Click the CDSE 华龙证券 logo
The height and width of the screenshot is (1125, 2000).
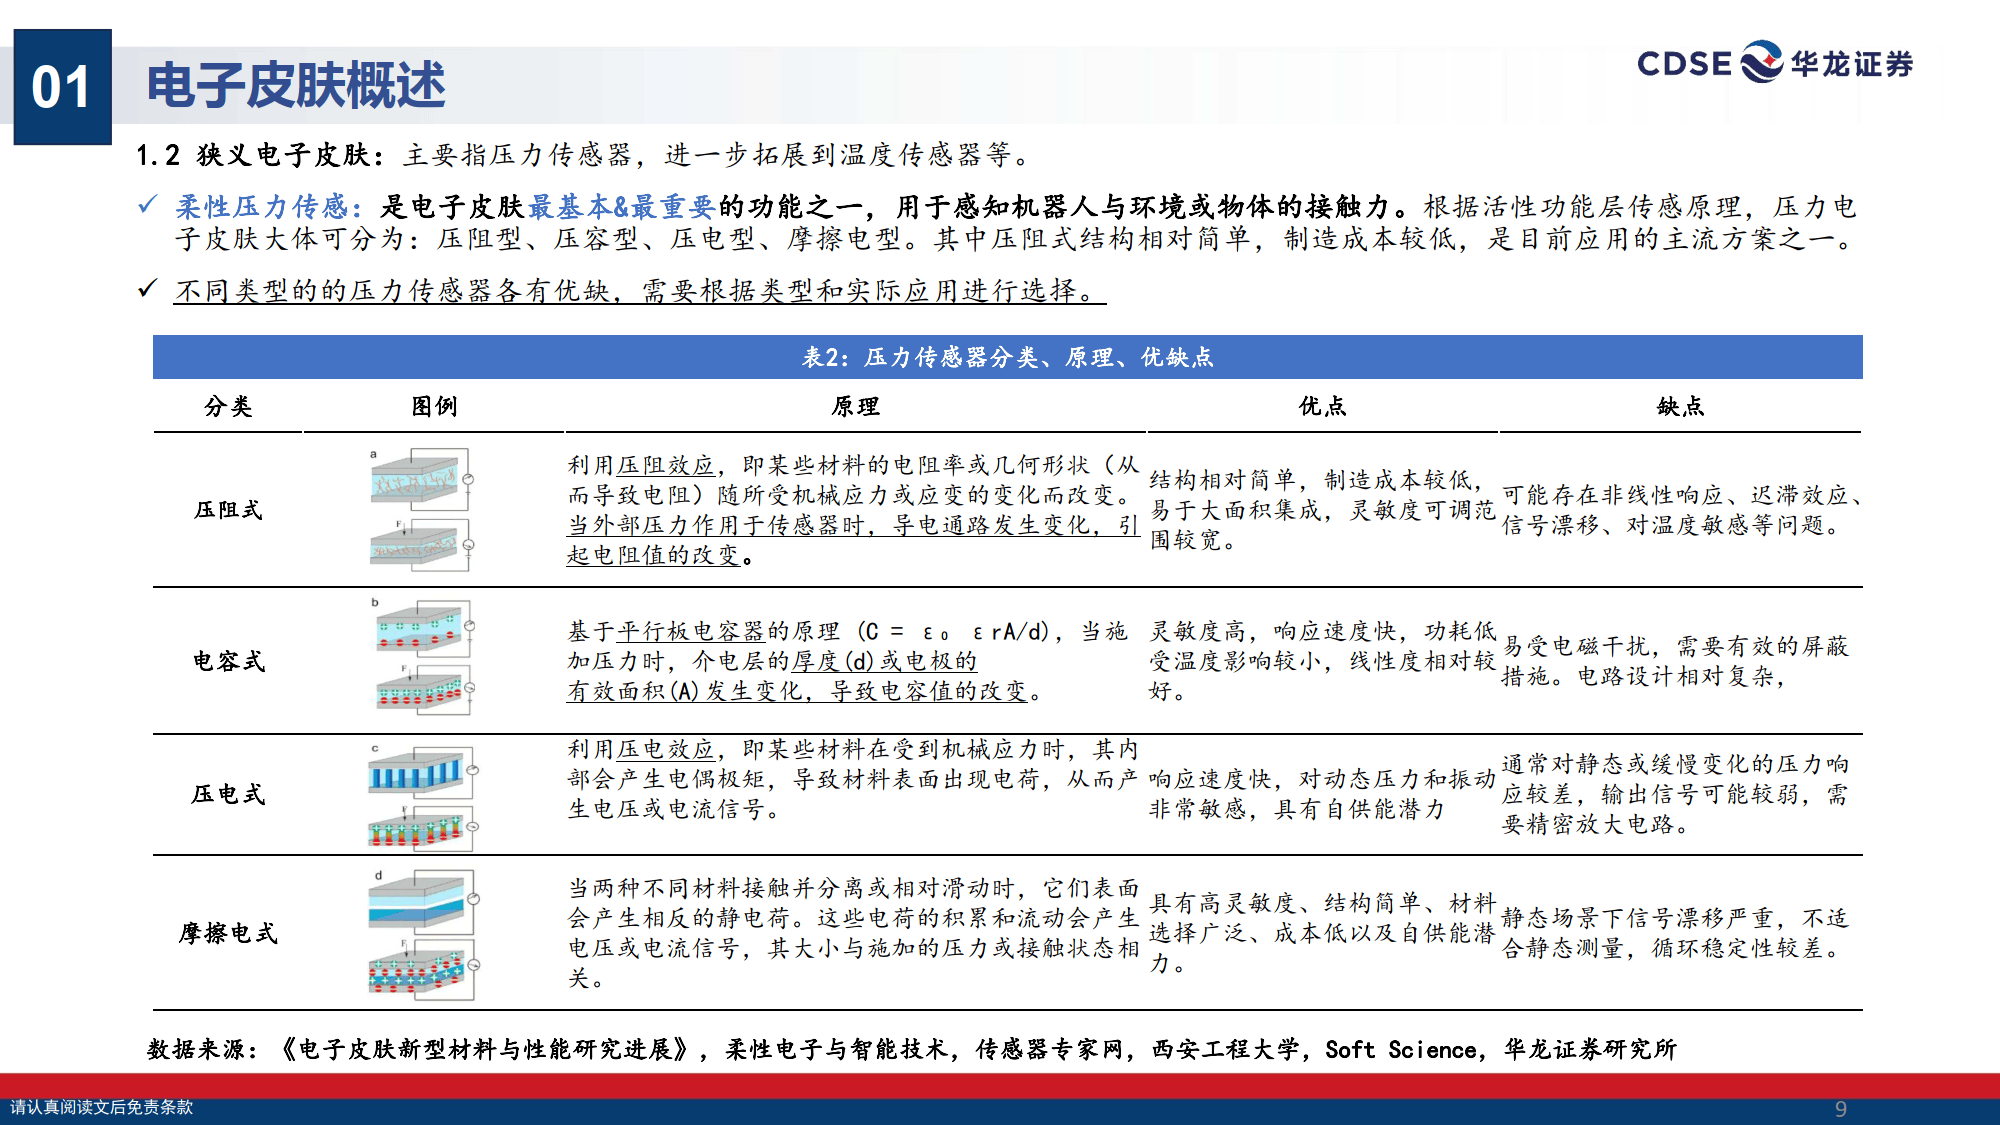coord(1782,65)
